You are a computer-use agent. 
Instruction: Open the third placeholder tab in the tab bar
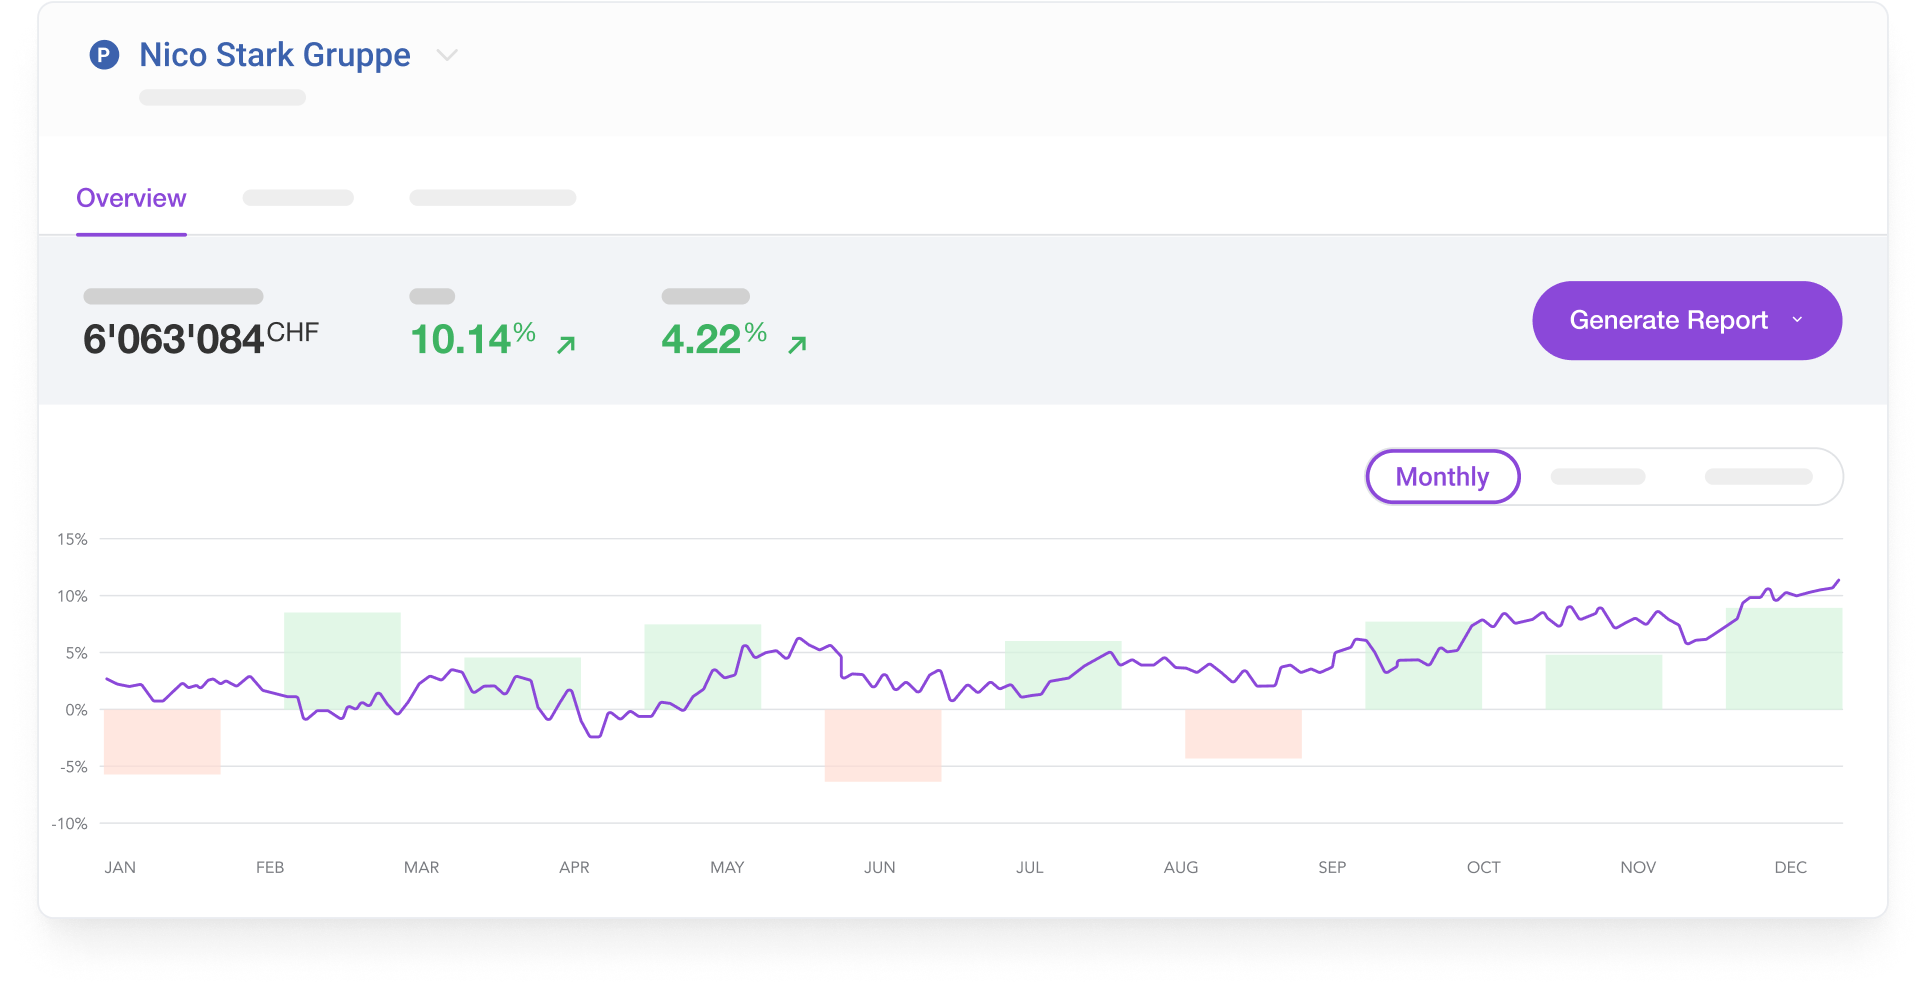tap(492, 198)
